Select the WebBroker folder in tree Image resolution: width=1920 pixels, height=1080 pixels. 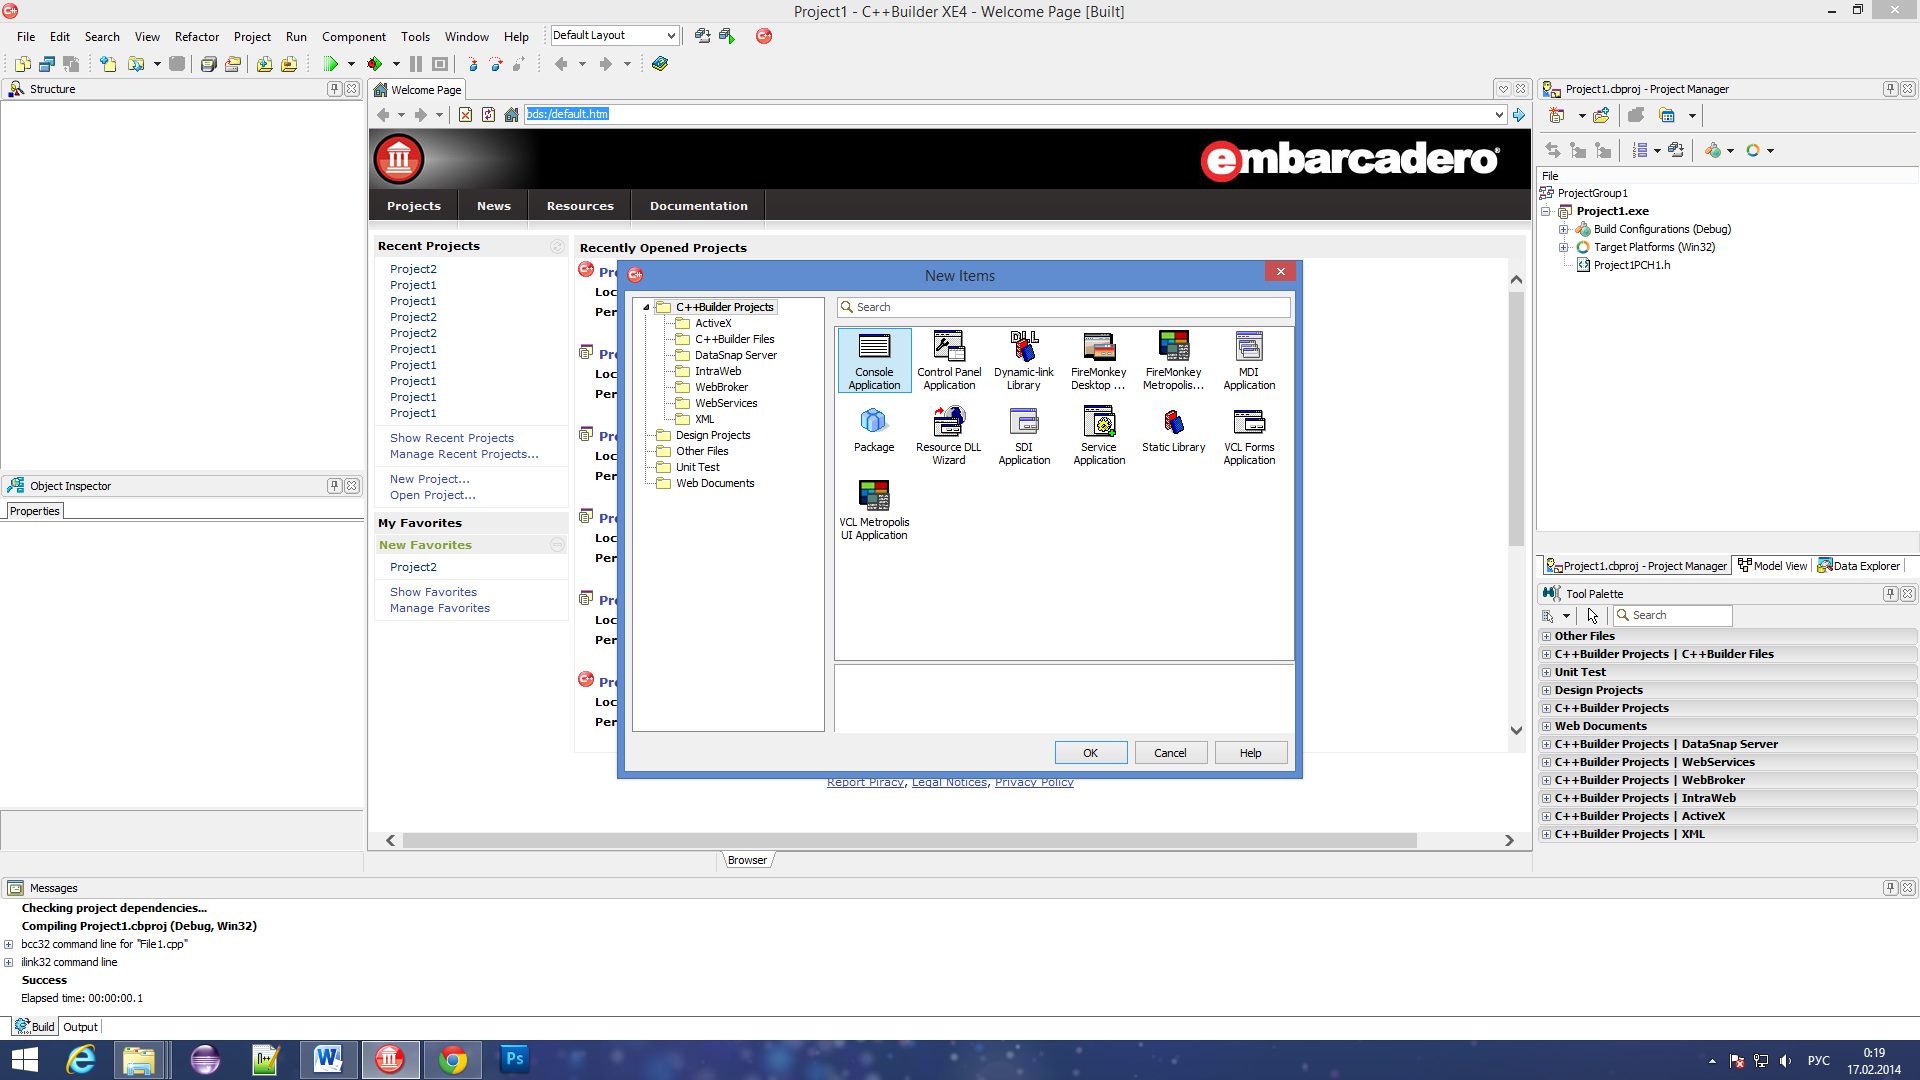pos(712,388)
